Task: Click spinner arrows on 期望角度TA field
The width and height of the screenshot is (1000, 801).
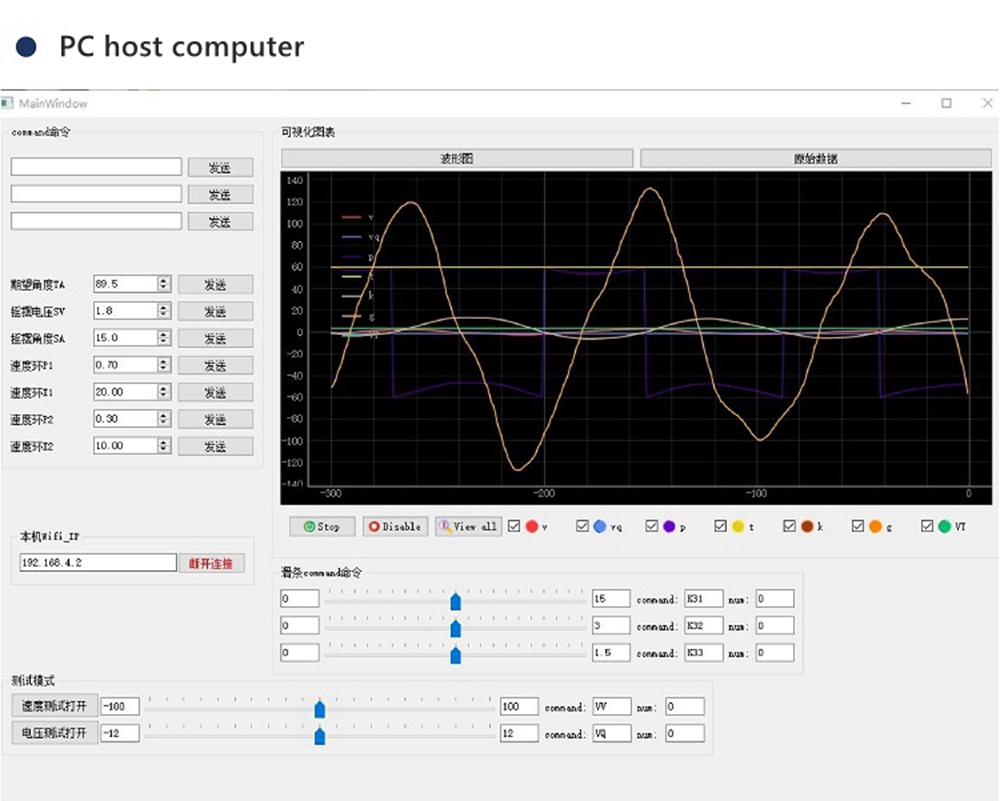Action: pyautogui.click(x=164, y=284)
